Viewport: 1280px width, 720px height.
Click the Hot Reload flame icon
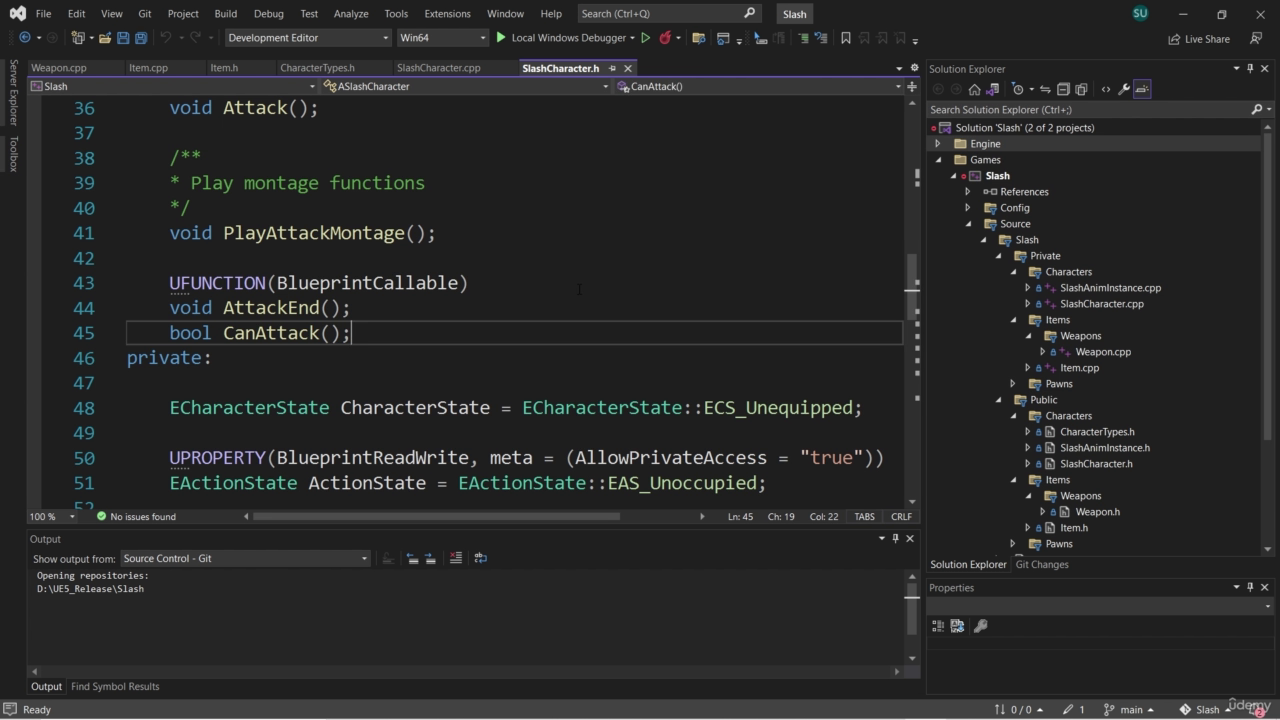[665, 38]
